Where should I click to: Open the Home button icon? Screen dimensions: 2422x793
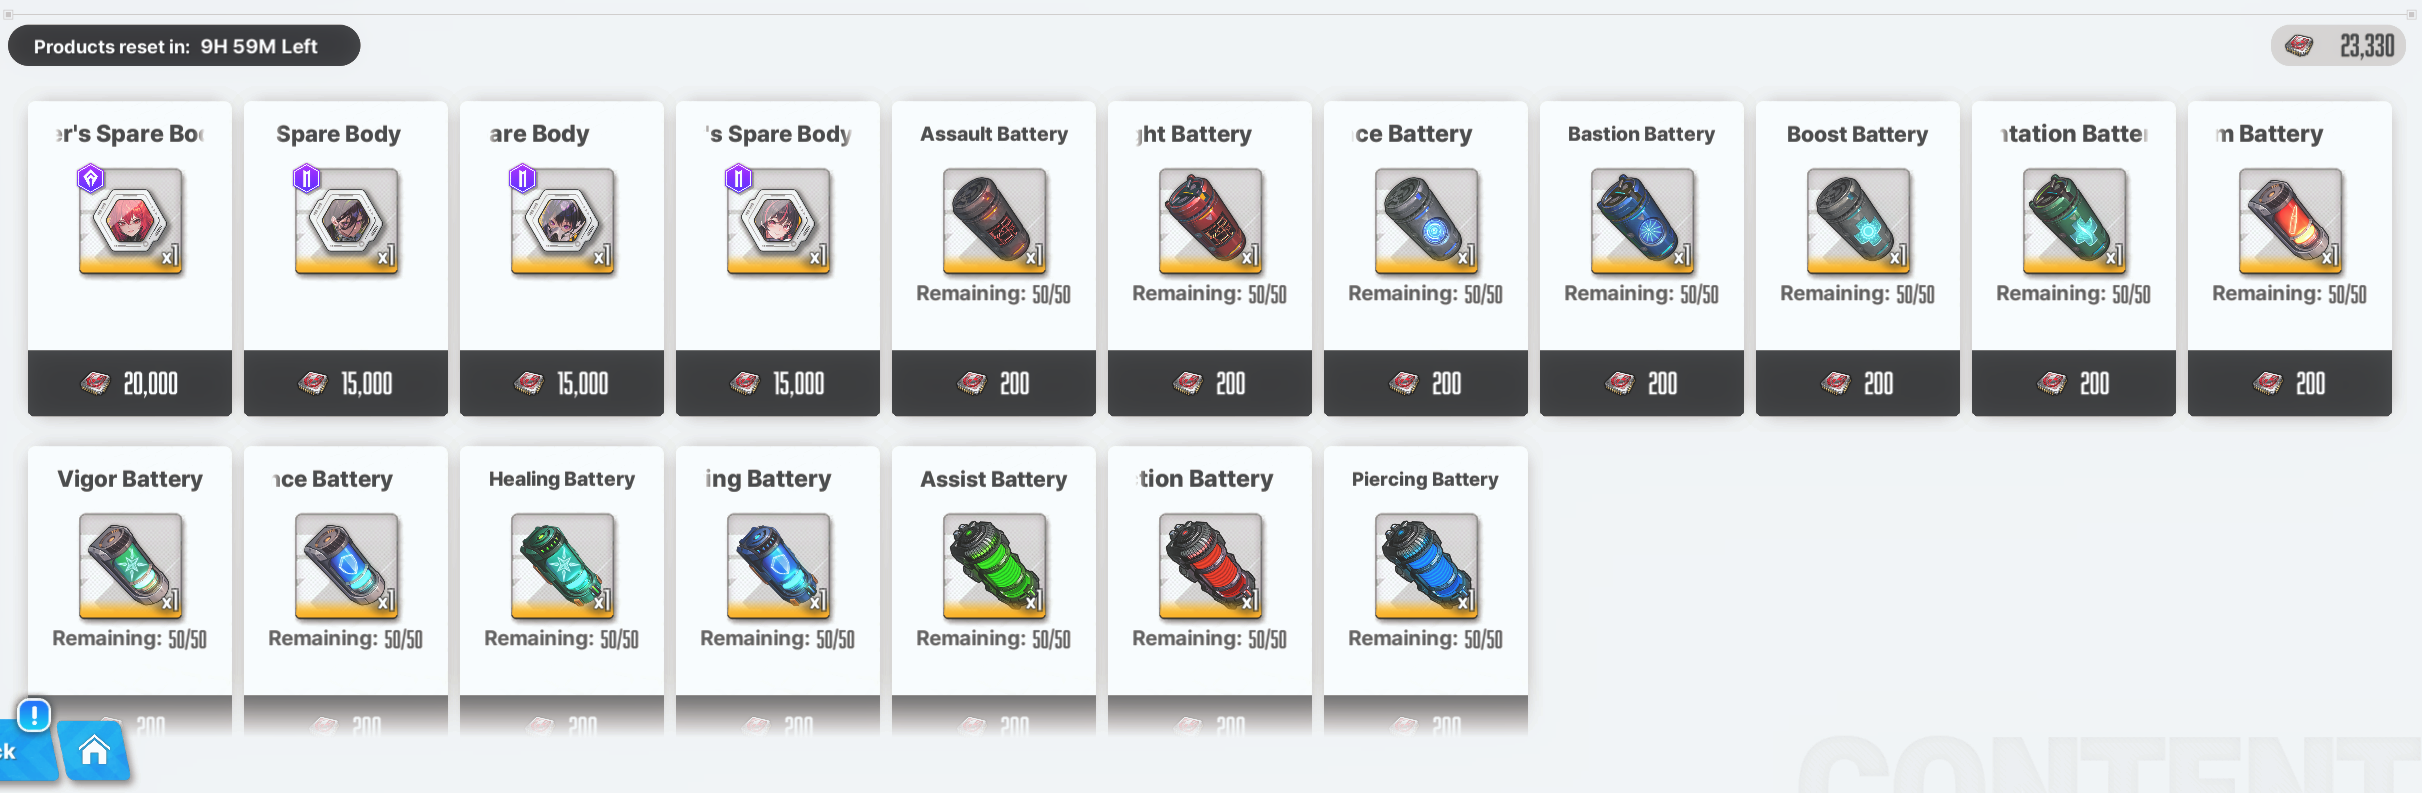(x=94, y=751)
